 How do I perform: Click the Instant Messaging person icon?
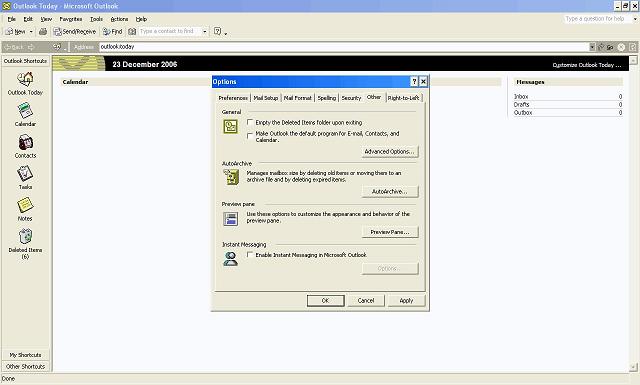point(230,258)
